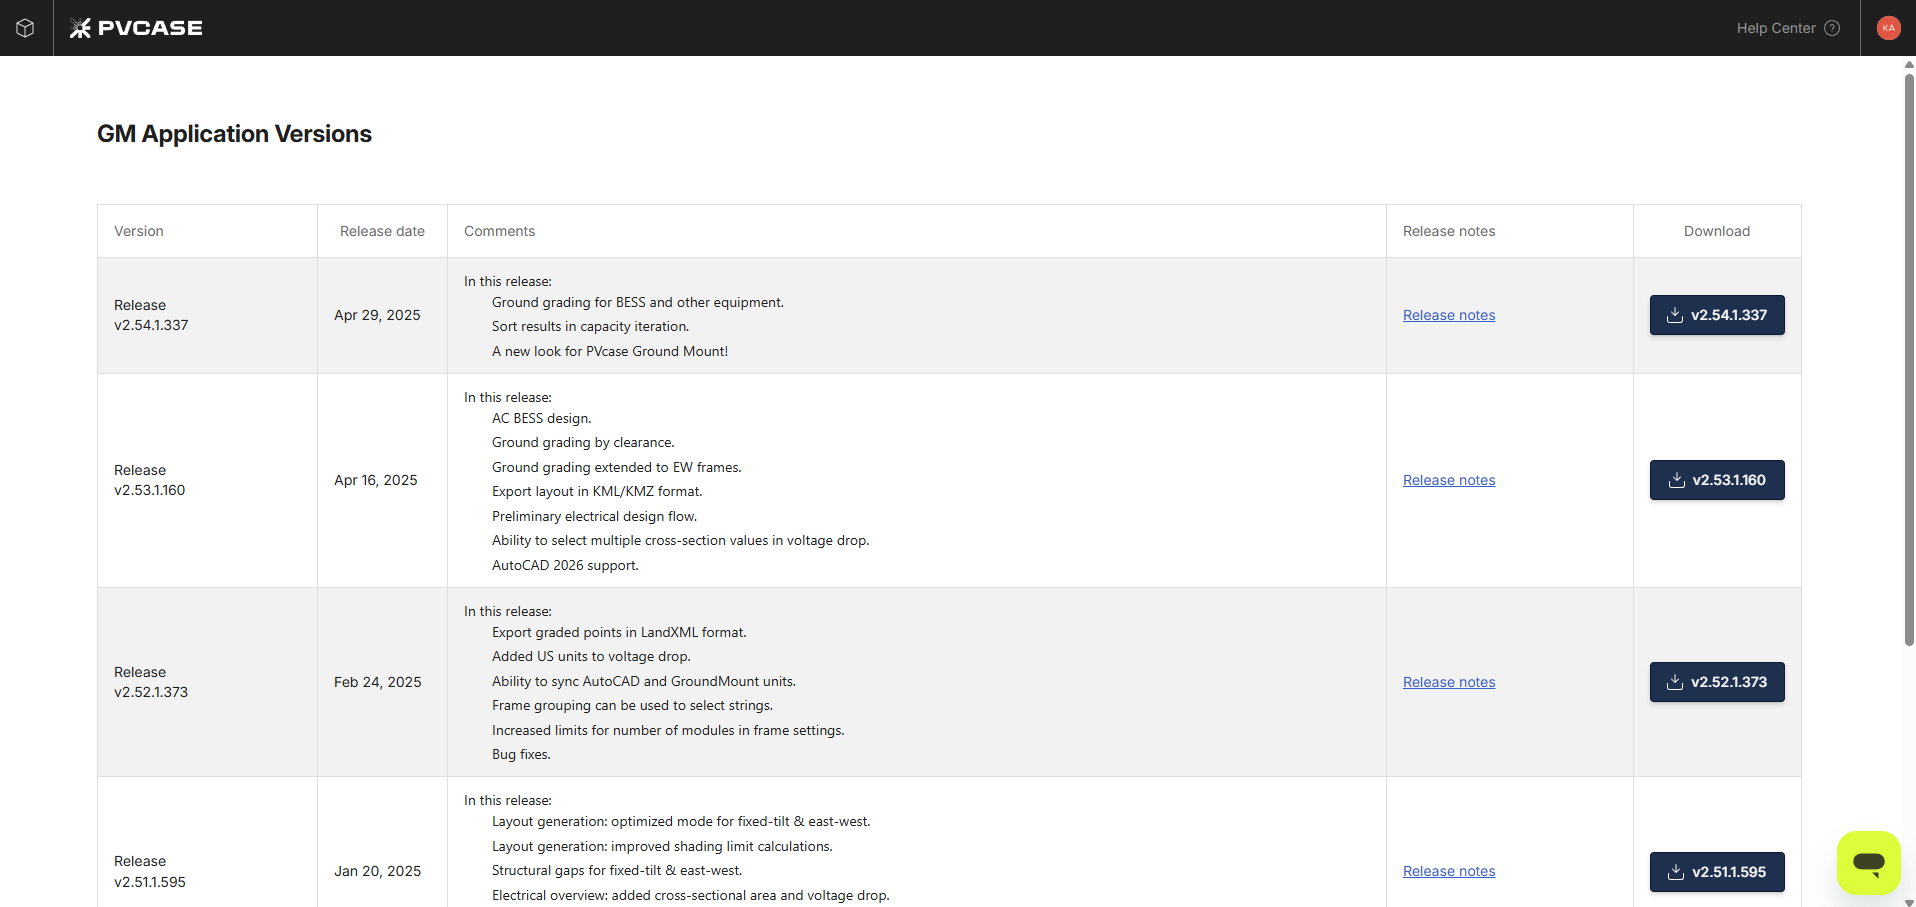Image resolution: width=1916 pixels, height=907 pixels.
Task: Open Release notes for v2.54.1.337
Action: pos(1449,315)
